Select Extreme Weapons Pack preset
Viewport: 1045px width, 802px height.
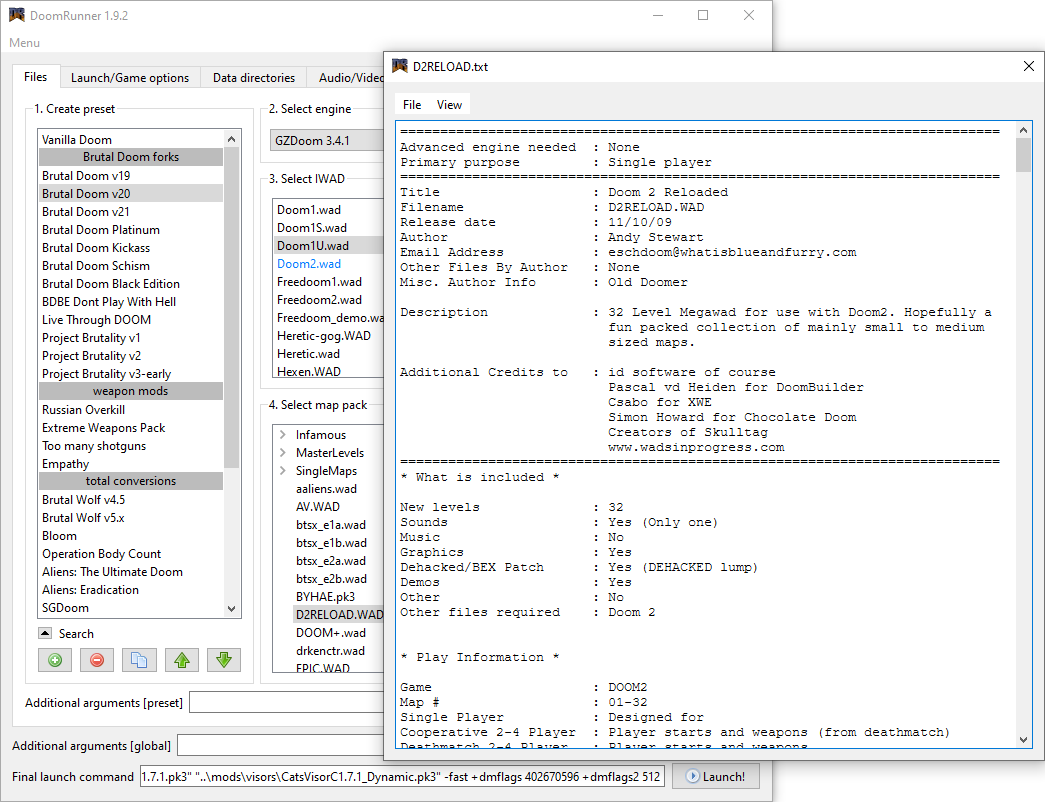point(131,427)
